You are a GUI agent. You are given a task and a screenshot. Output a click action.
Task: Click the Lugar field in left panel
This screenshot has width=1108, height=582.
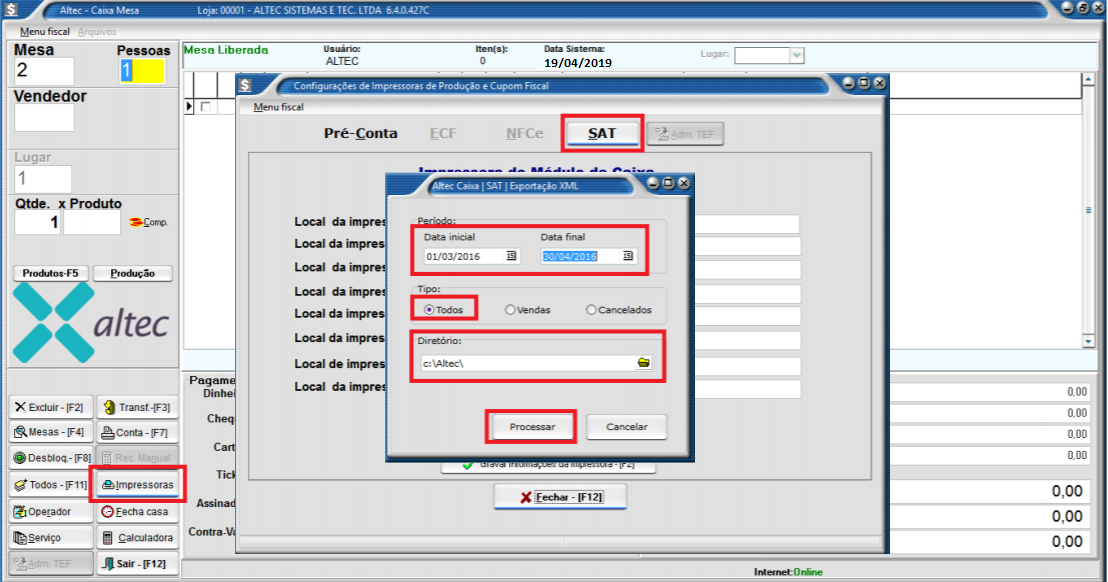point(42,179)
